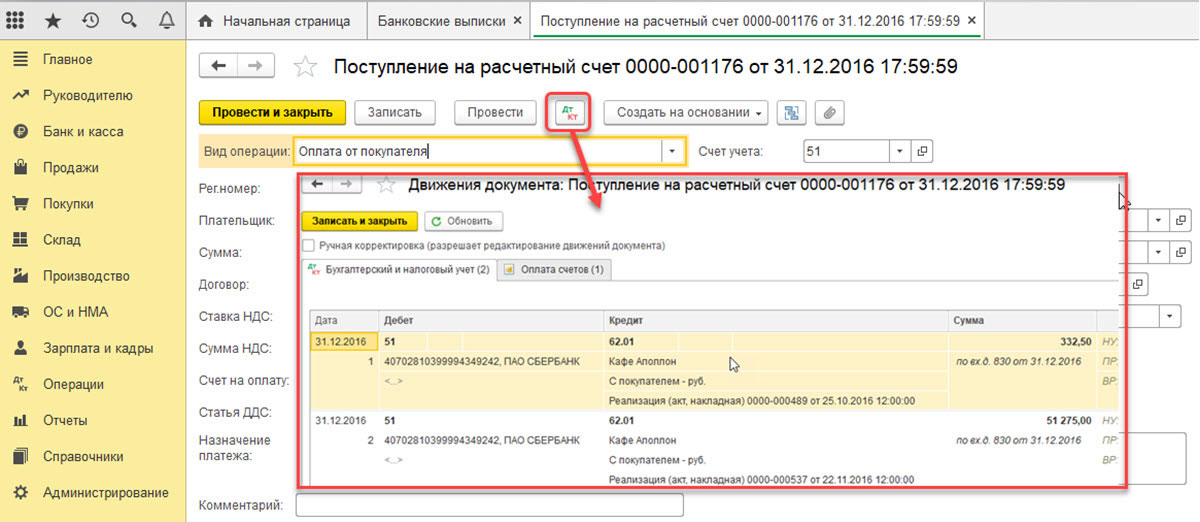Open the document structure icon in toolbar

(791, 113)
